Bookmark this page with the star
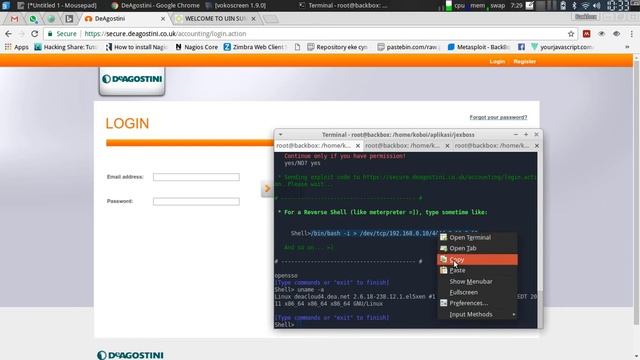640x360 pixels. pyautogui.click(x=571, y=34)
